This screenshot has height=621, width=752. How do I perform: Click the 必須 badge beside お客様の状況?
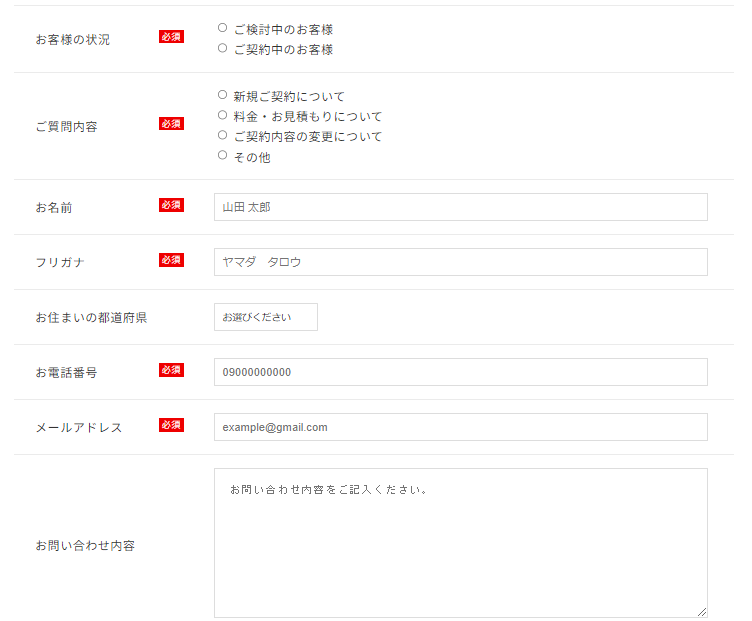click(171, 37)
